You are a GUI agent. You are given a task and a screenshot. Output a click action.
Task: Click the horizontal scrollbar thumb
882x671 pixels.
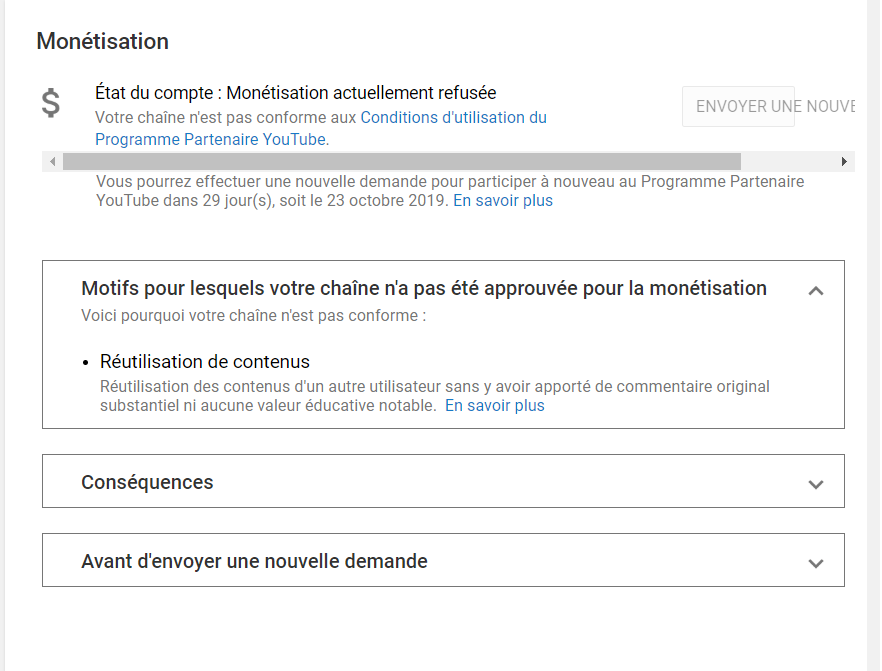[402, 162]
